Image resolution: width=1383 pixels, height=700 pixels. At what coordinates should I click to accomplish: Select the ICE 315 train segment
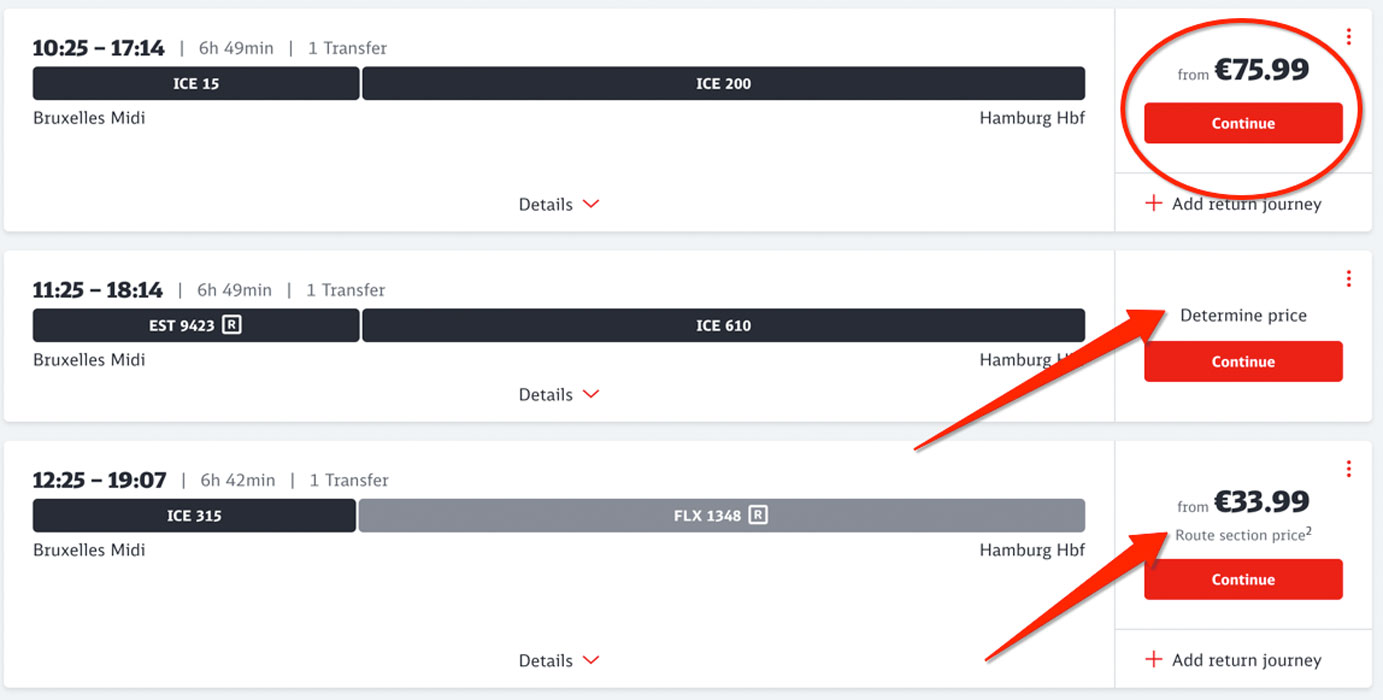coord(194,516)
